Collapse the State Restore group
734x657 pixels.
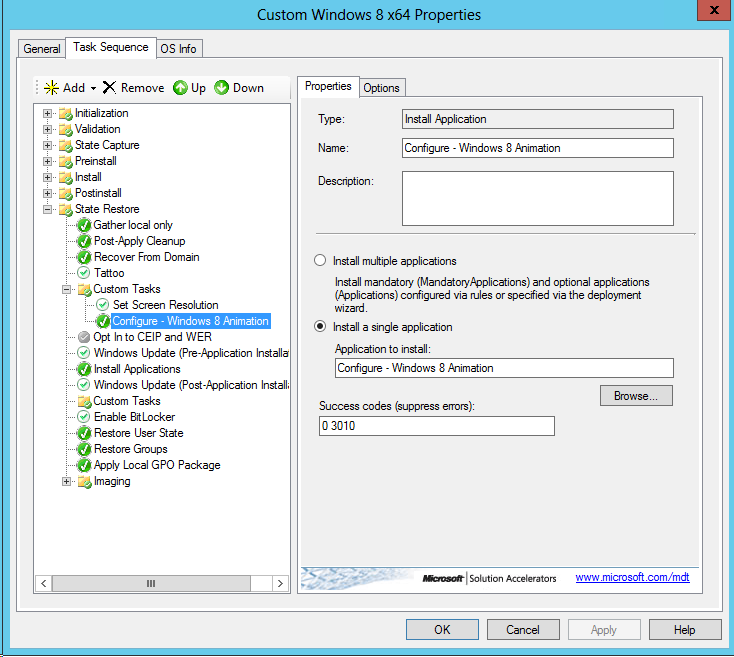47,209
